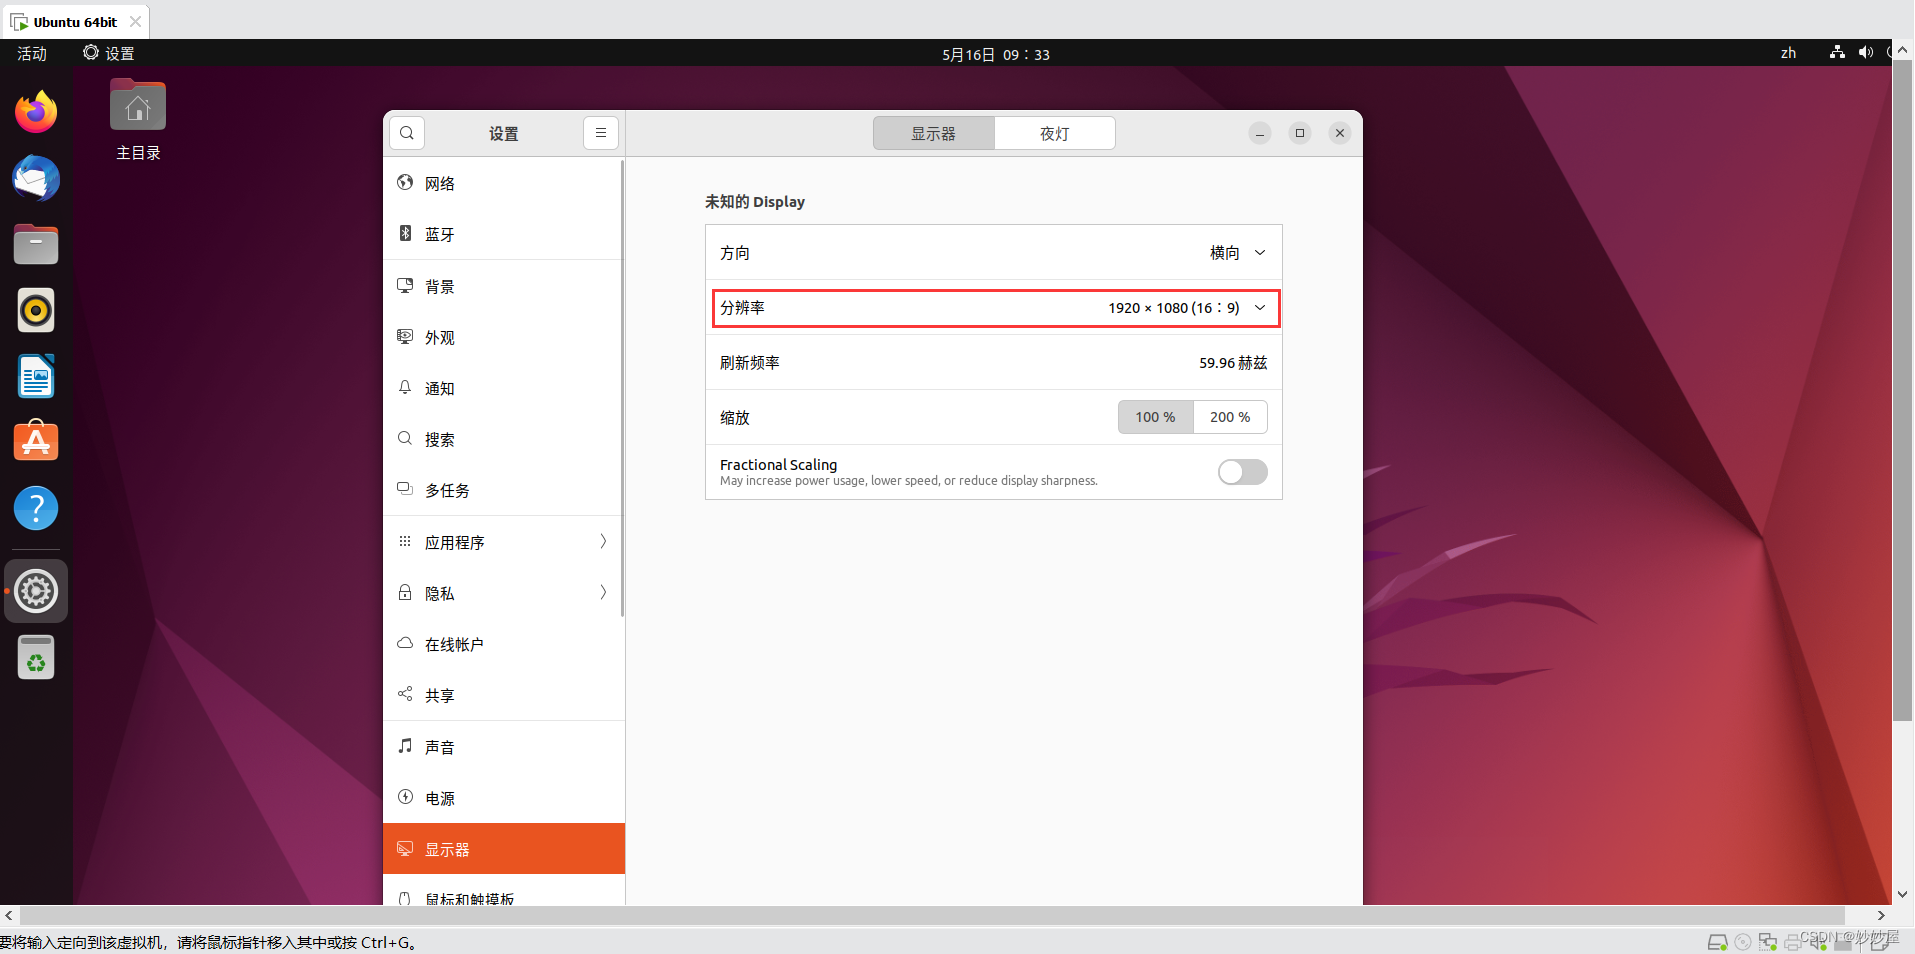Open the network status tray icon
Image resolution: width=1915 pixels, height=954 pixels.
point(1837,53)
